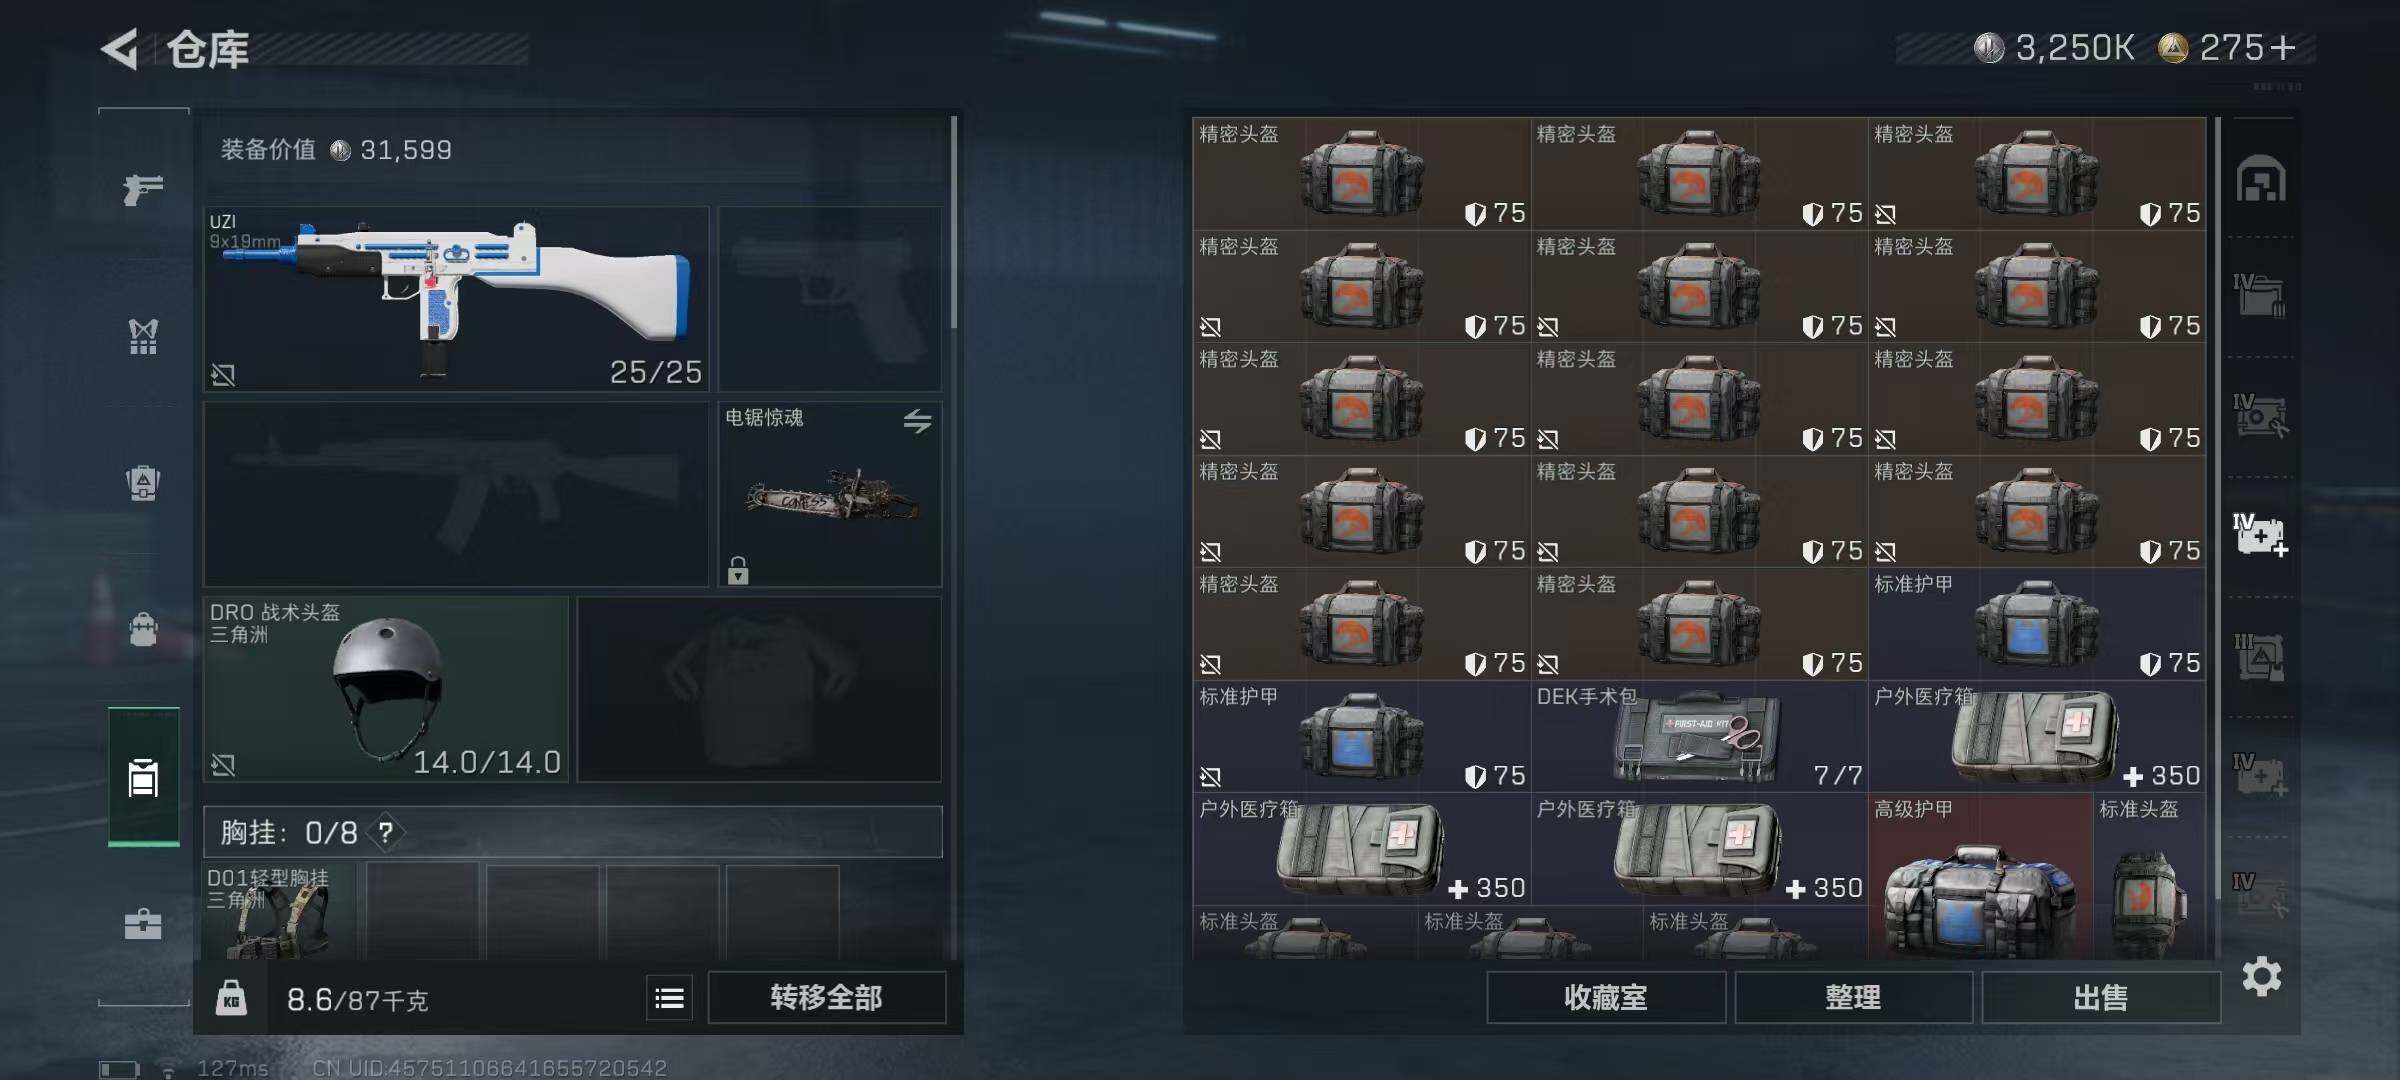This screenshot has width=2400, height=1080.
Task: Switch to the level III container tab
Action: point(2259,656)
